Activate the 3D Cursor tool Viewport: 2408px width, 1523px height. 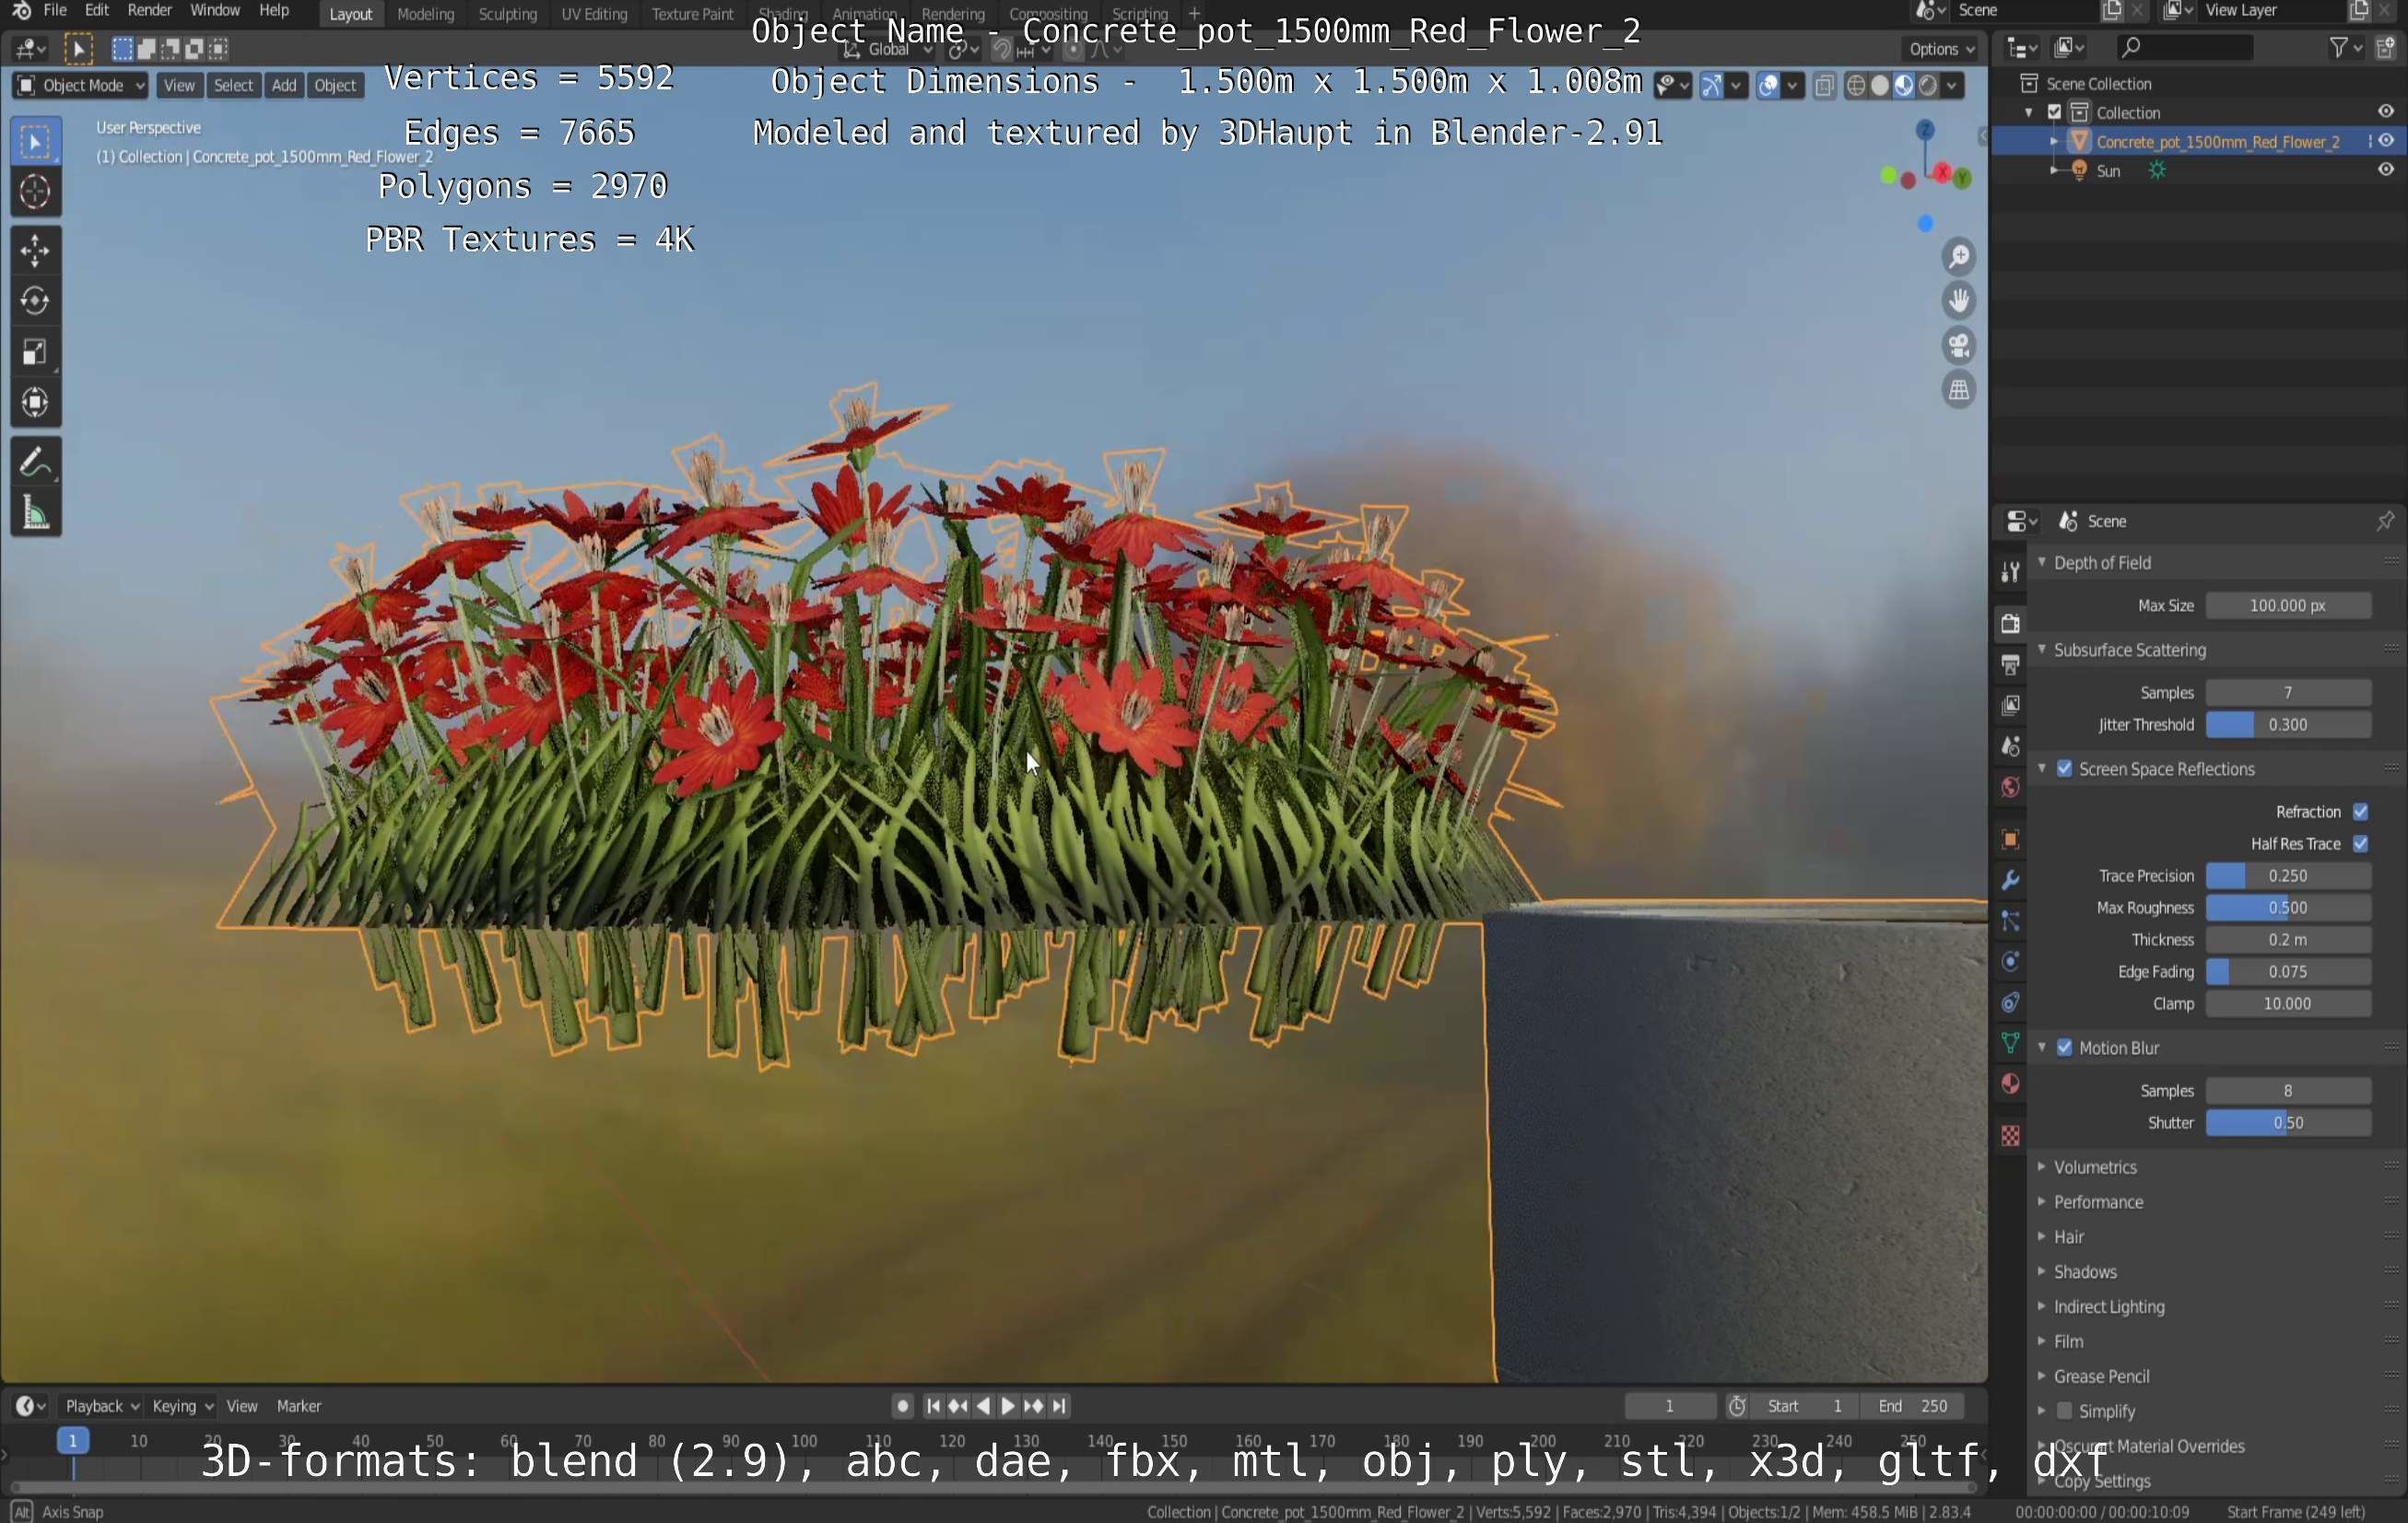click(35, 192)
